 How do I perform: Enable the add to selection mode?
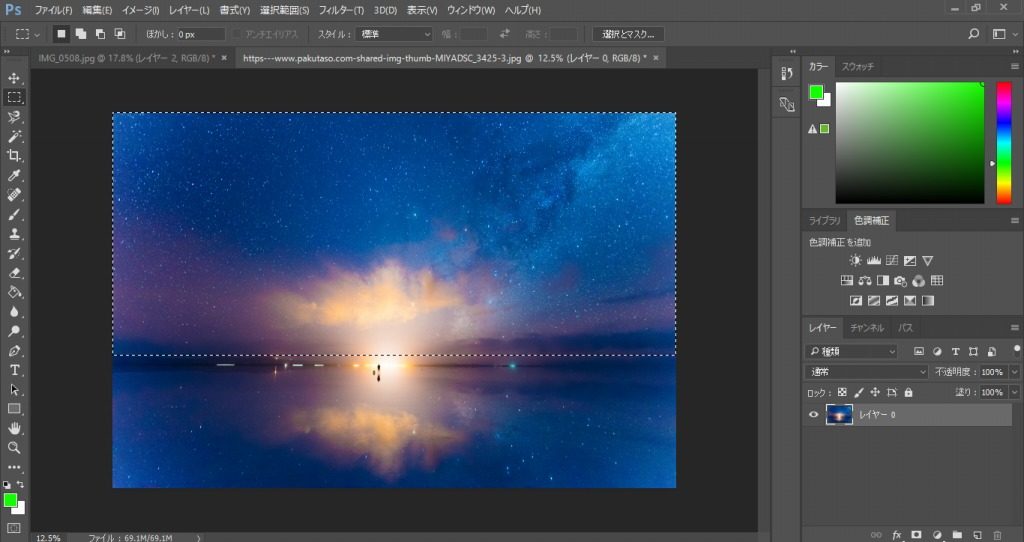pos(80,34)
